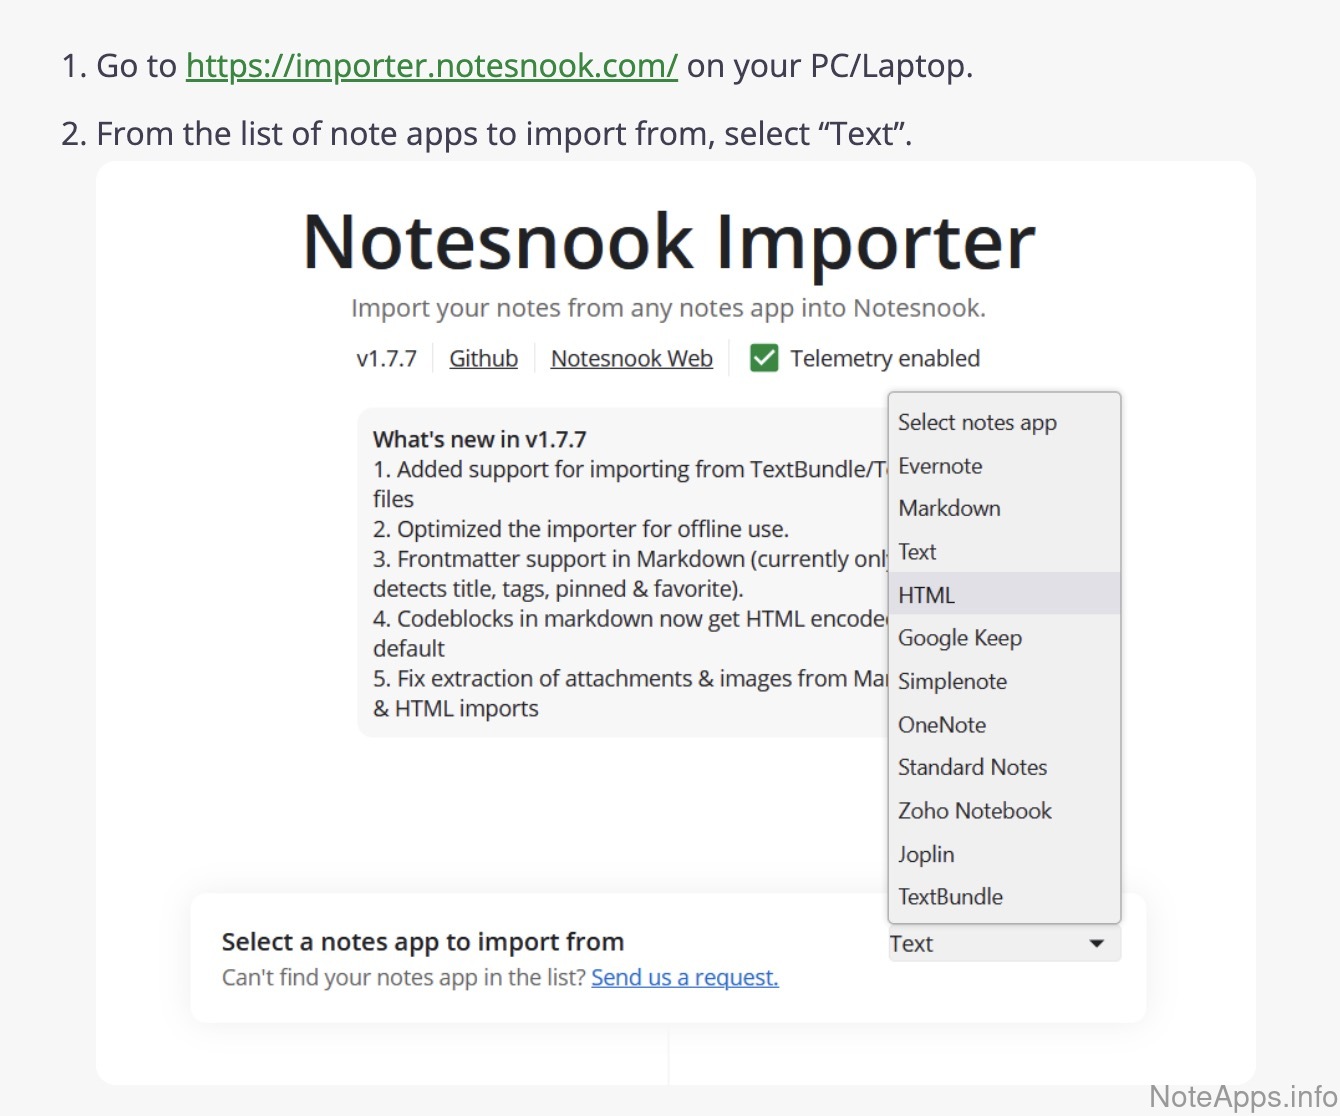1340x1116 pixels.
Task: Choose the 'Select notes app' placeholder option
Action: (x=977, y=422)
